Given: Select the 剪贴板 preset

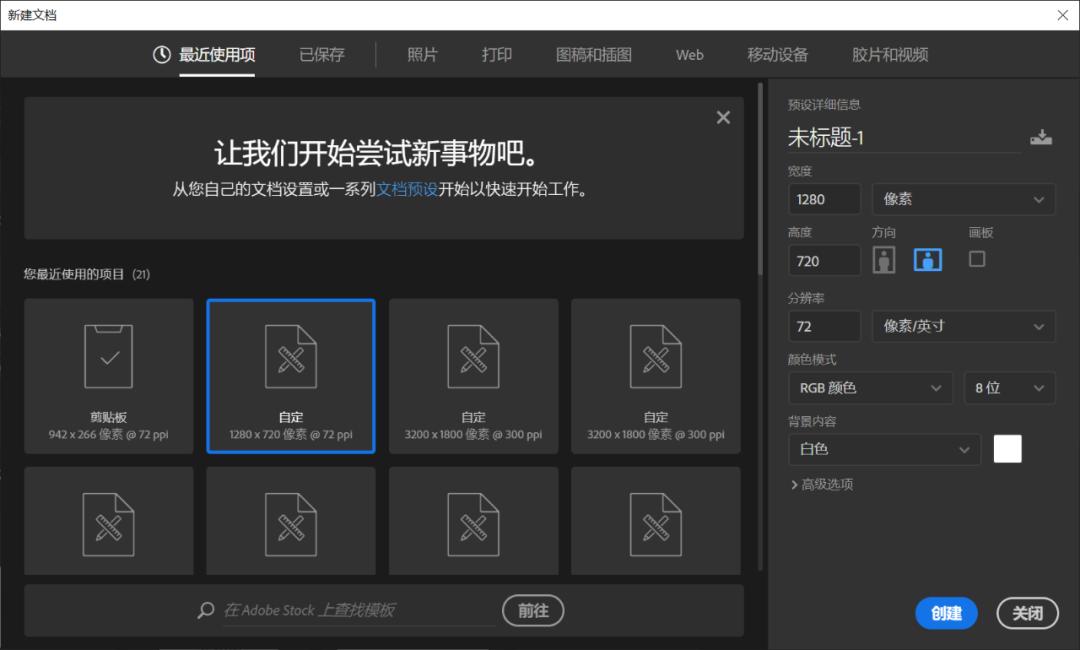Looking at the screenshot, I should pos(108,375).
